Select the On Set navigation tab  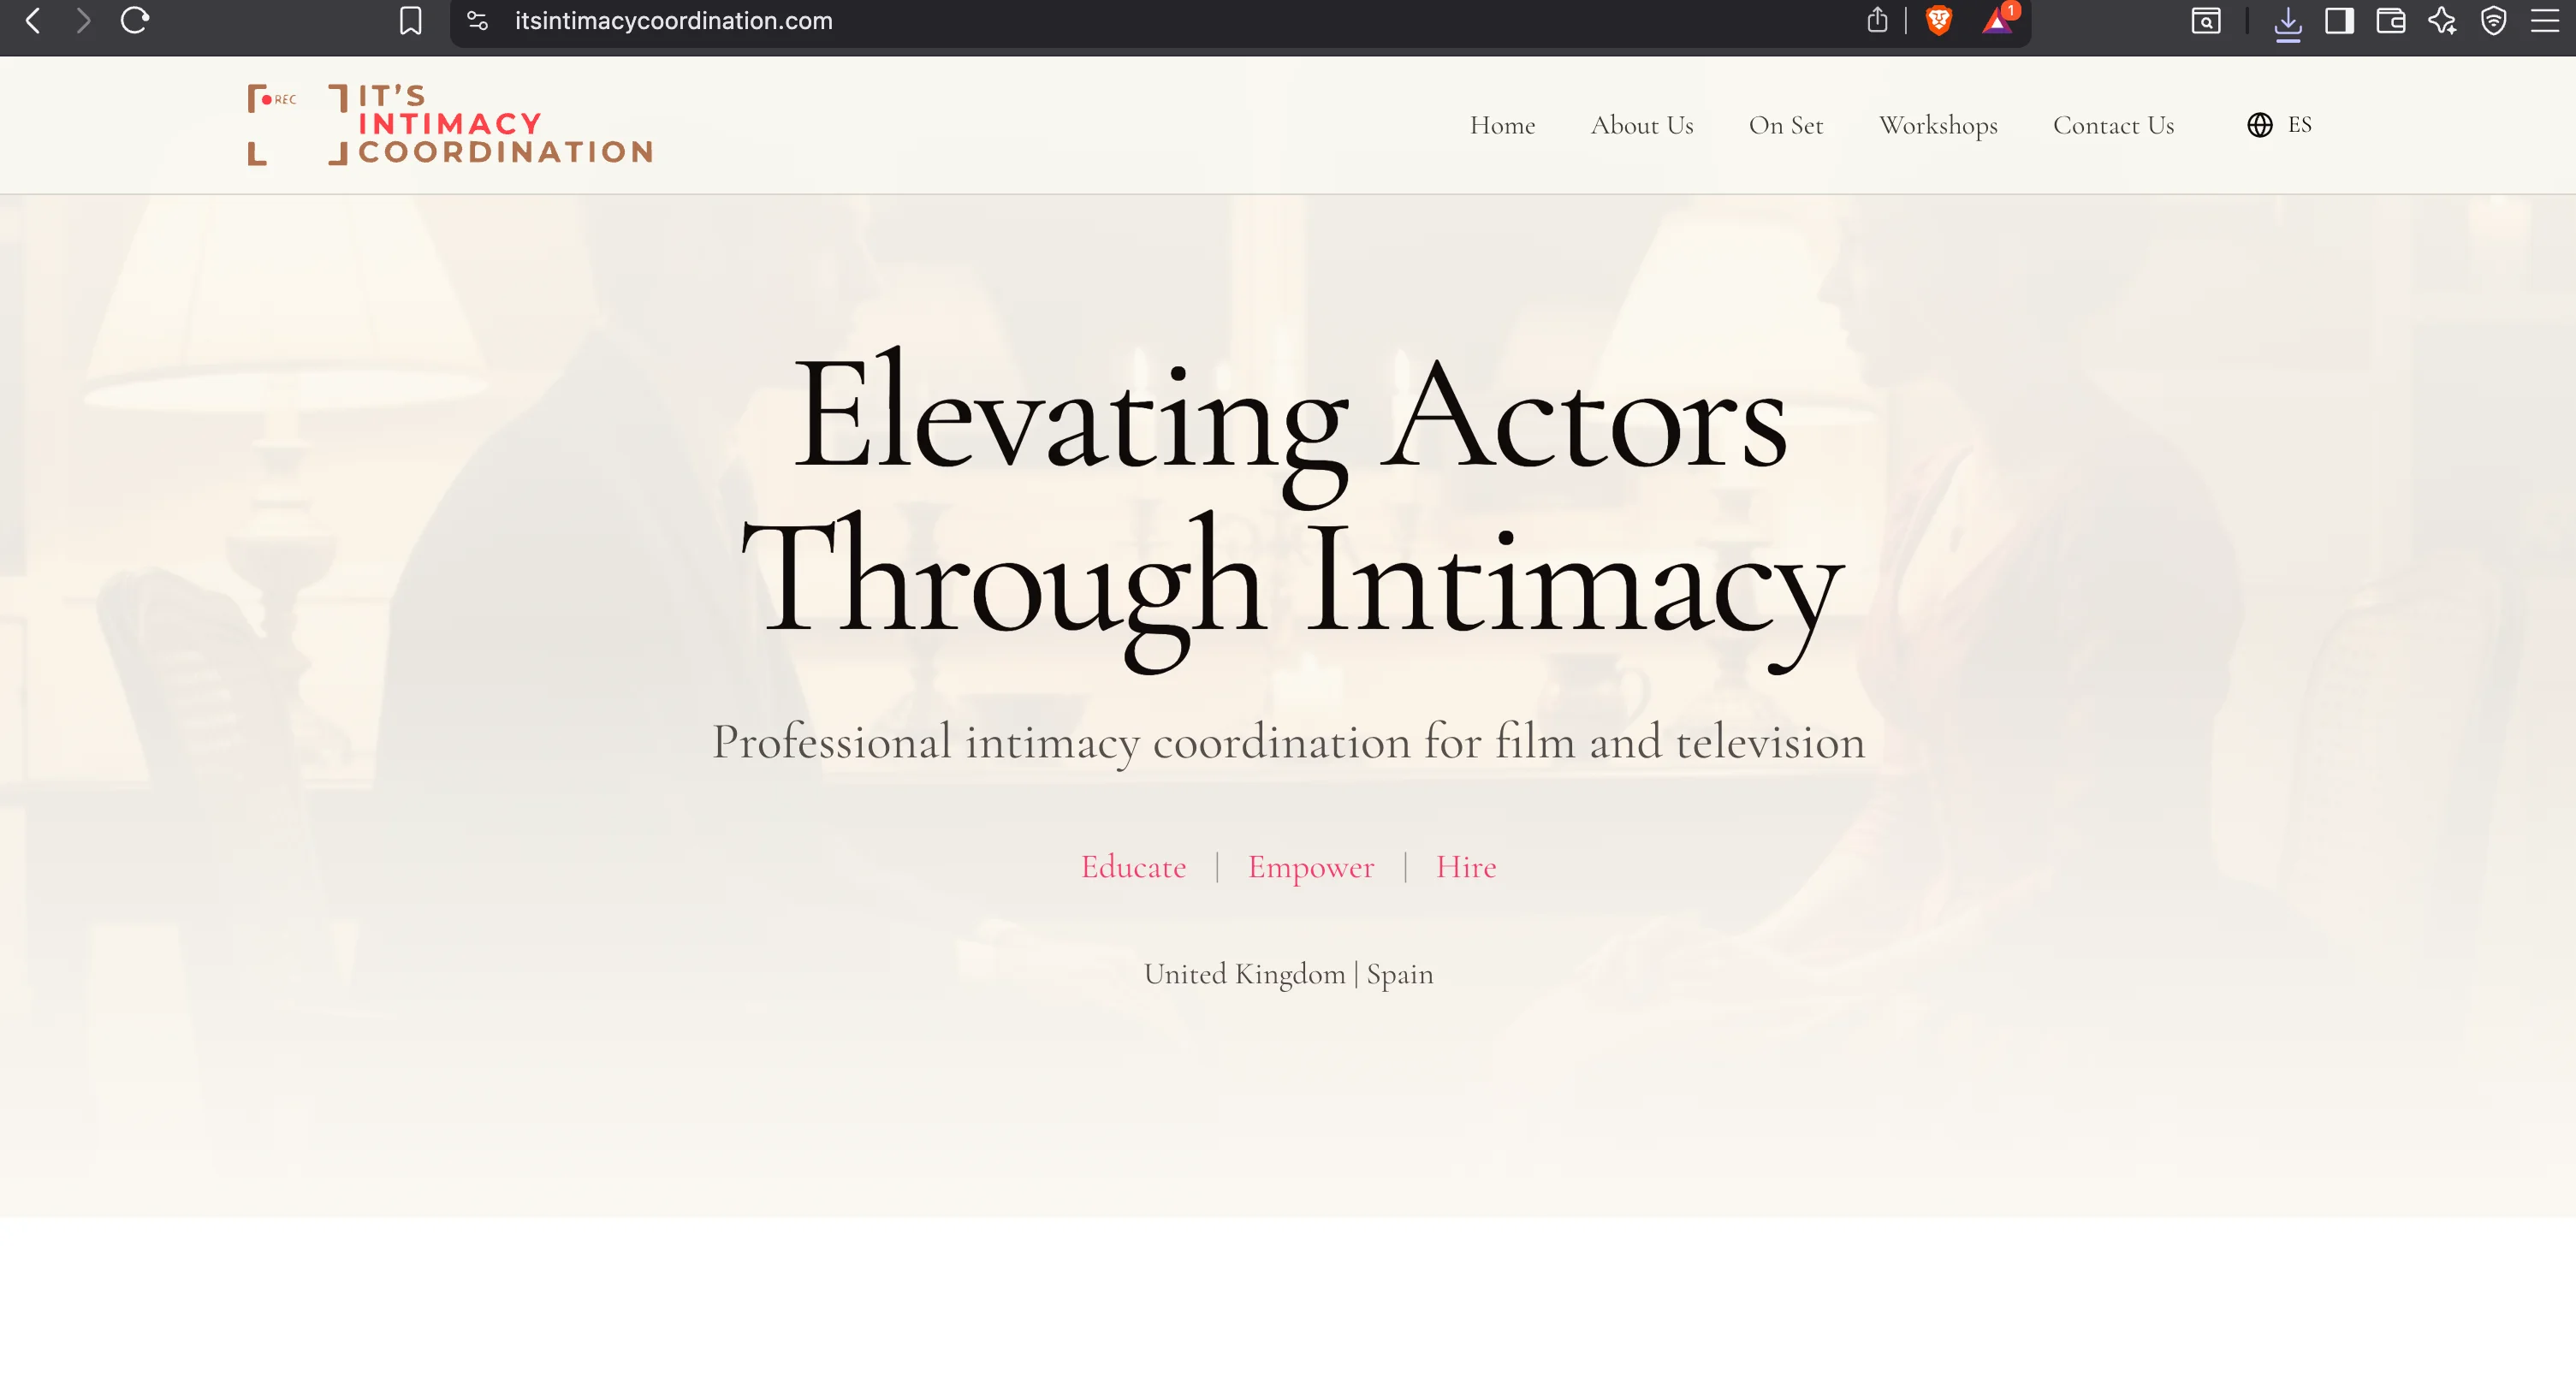tap(1786, 126)
